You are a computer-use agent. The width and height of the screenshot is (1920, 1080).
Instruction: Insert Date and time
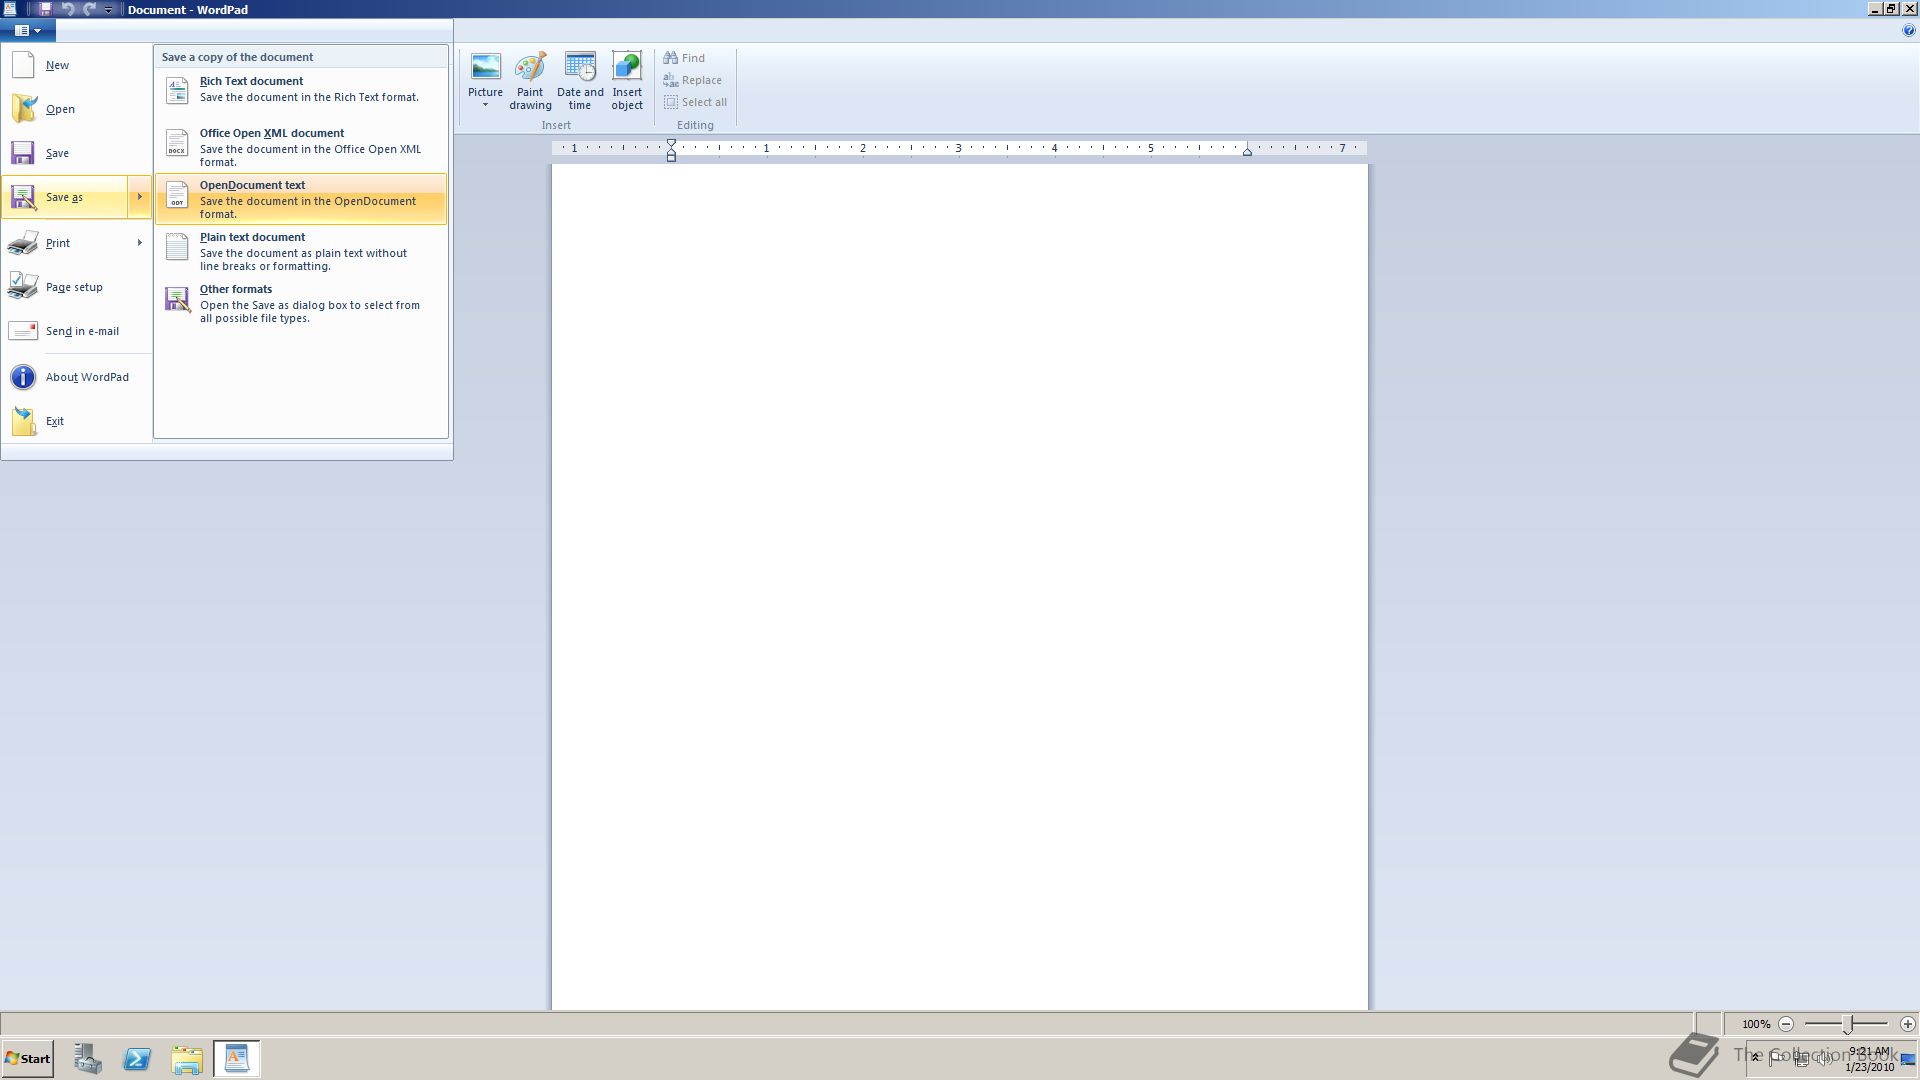coord(580,81)
